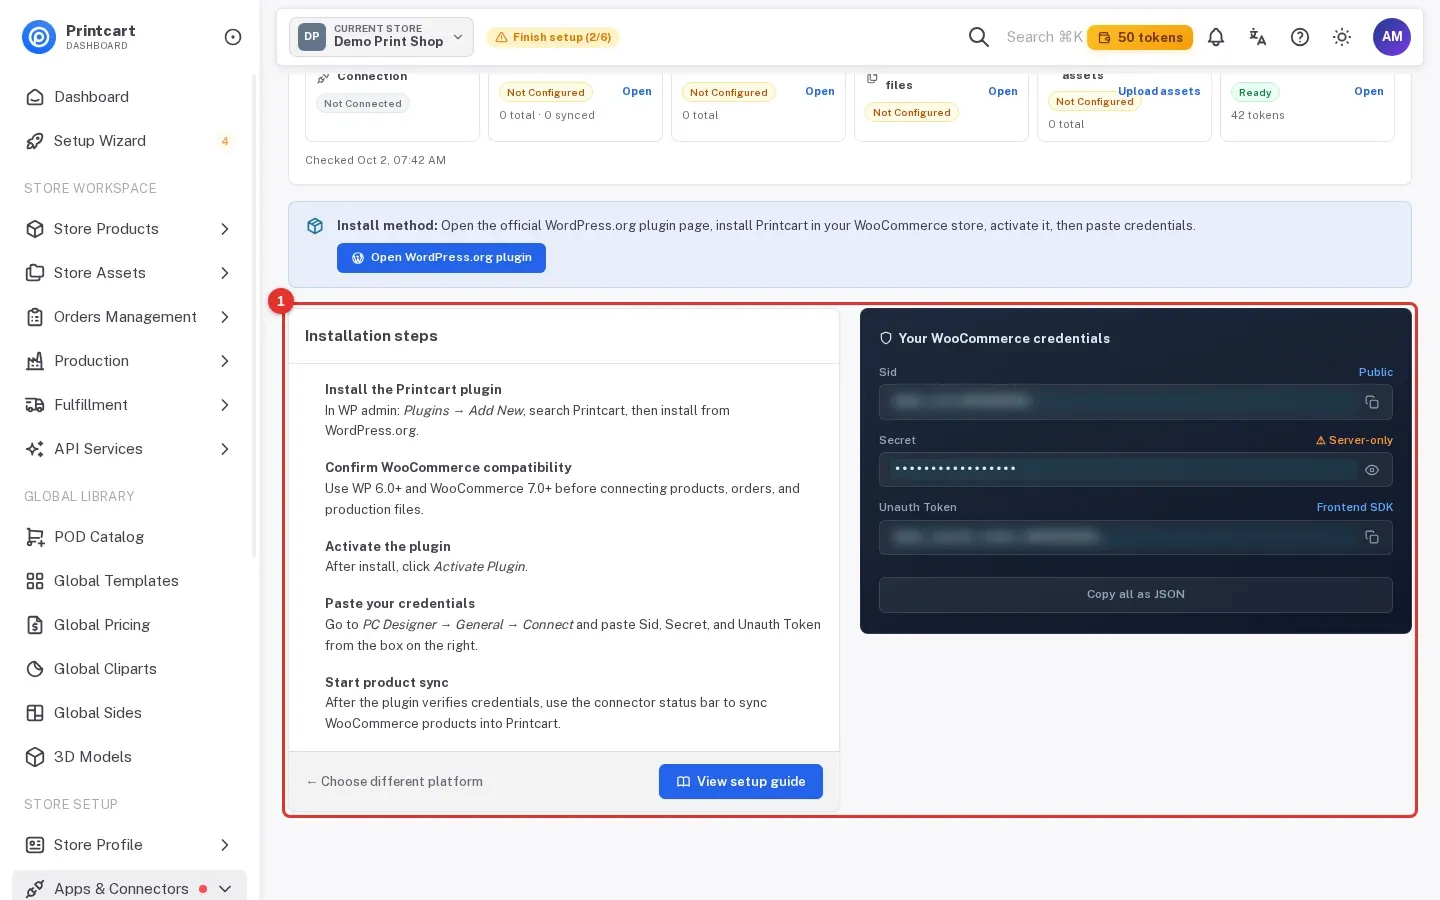Click the Search box

[x=1044, y=37]
